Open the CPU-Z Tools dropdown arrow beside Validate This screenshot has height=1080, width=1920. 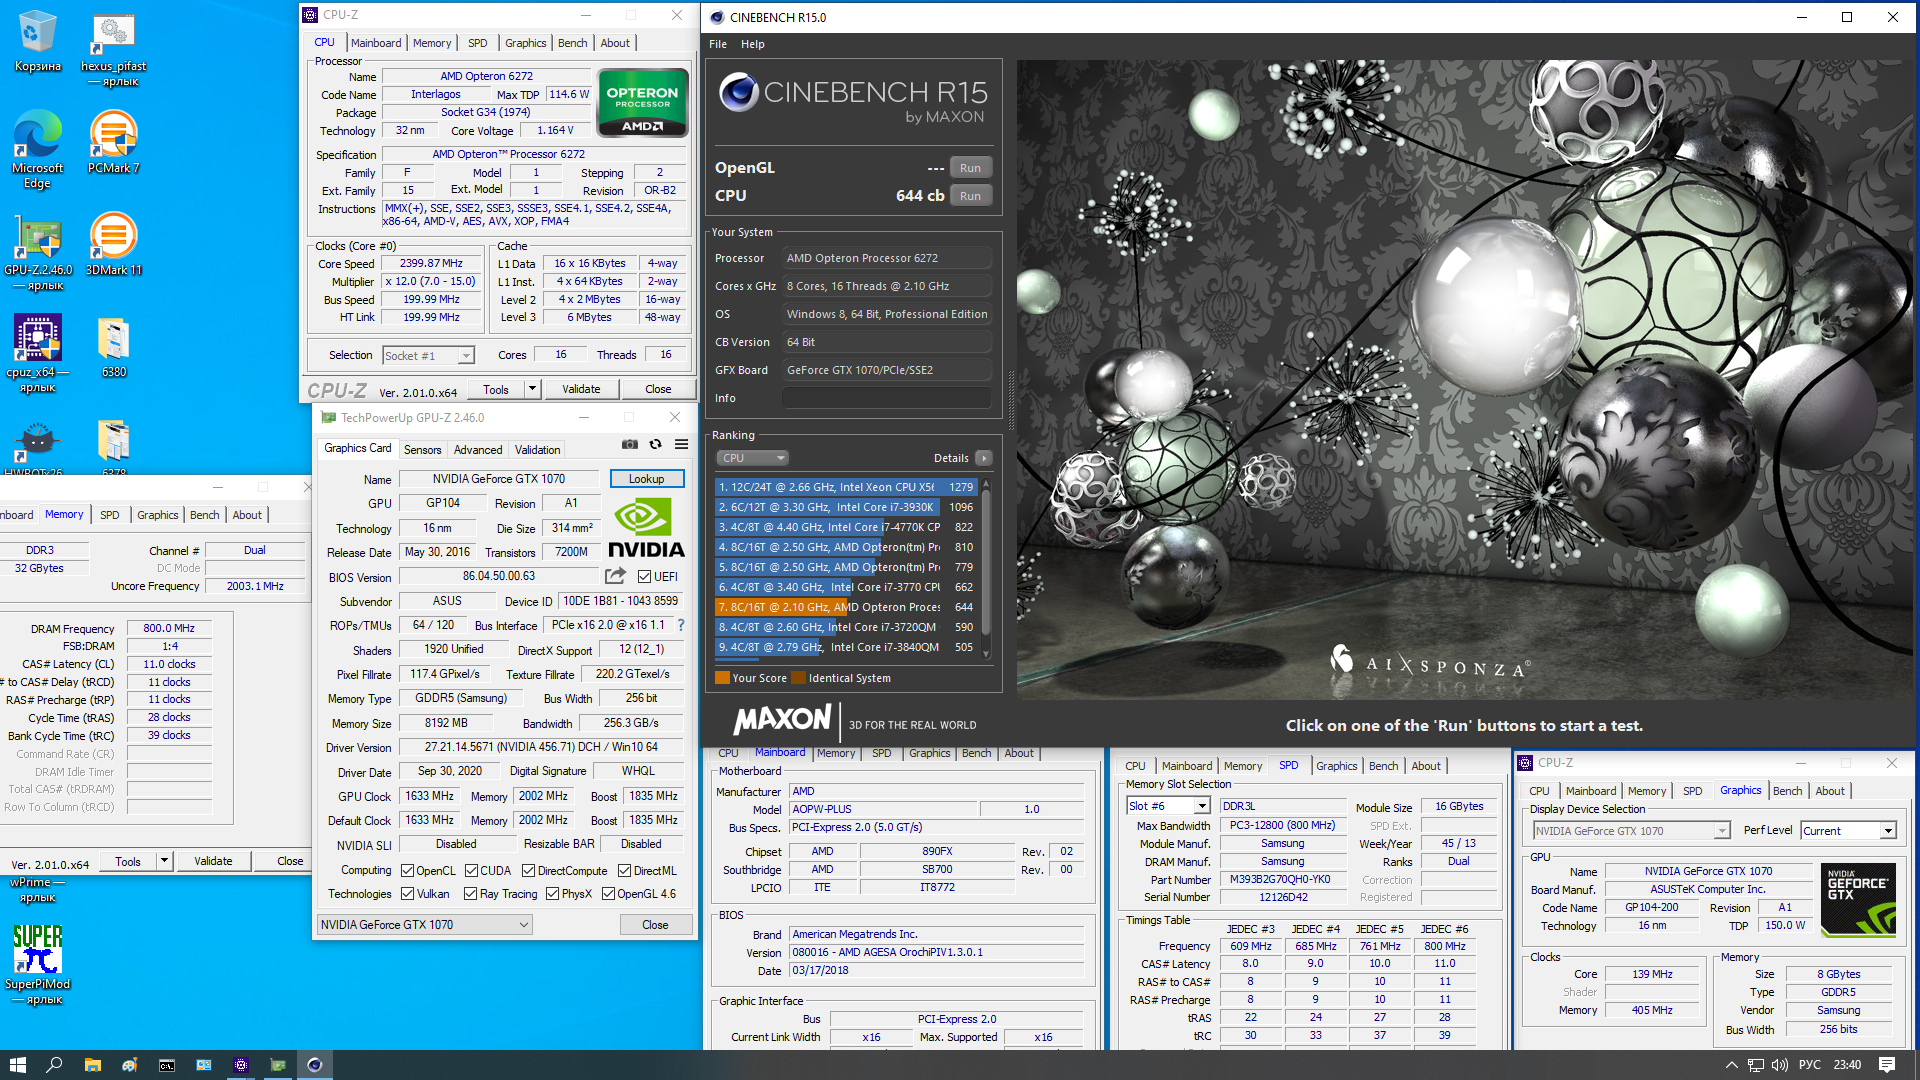point(532,389)
